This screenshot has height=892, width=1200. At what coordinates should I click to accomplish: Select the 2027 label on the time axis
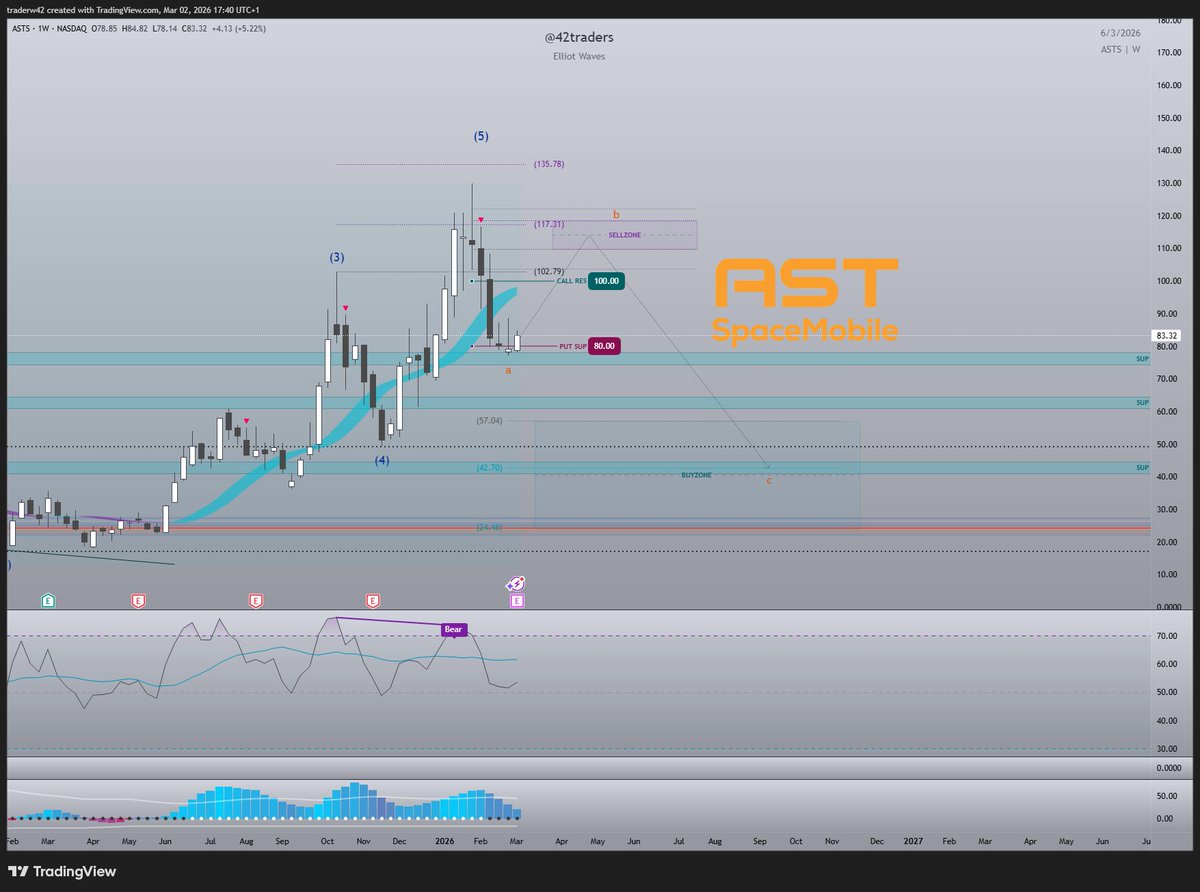[x=911, y=841]
